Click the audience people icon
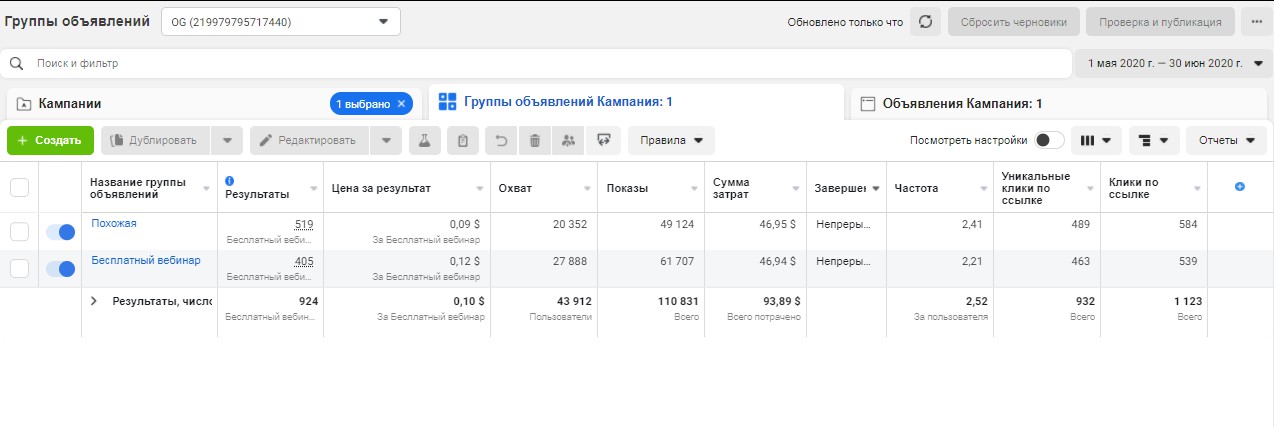 [569, 140]
